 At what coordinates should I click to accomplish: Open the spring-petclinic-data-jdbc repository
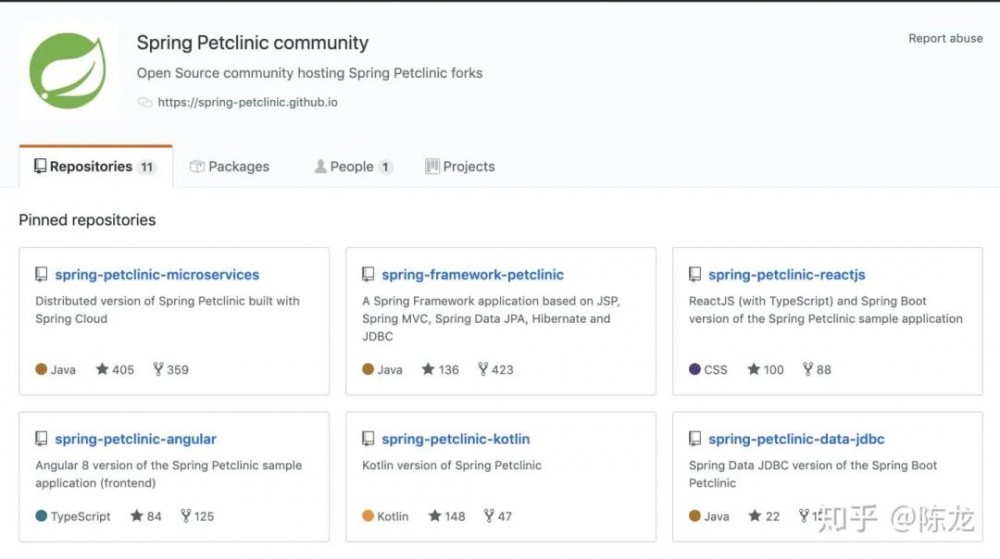796,439
